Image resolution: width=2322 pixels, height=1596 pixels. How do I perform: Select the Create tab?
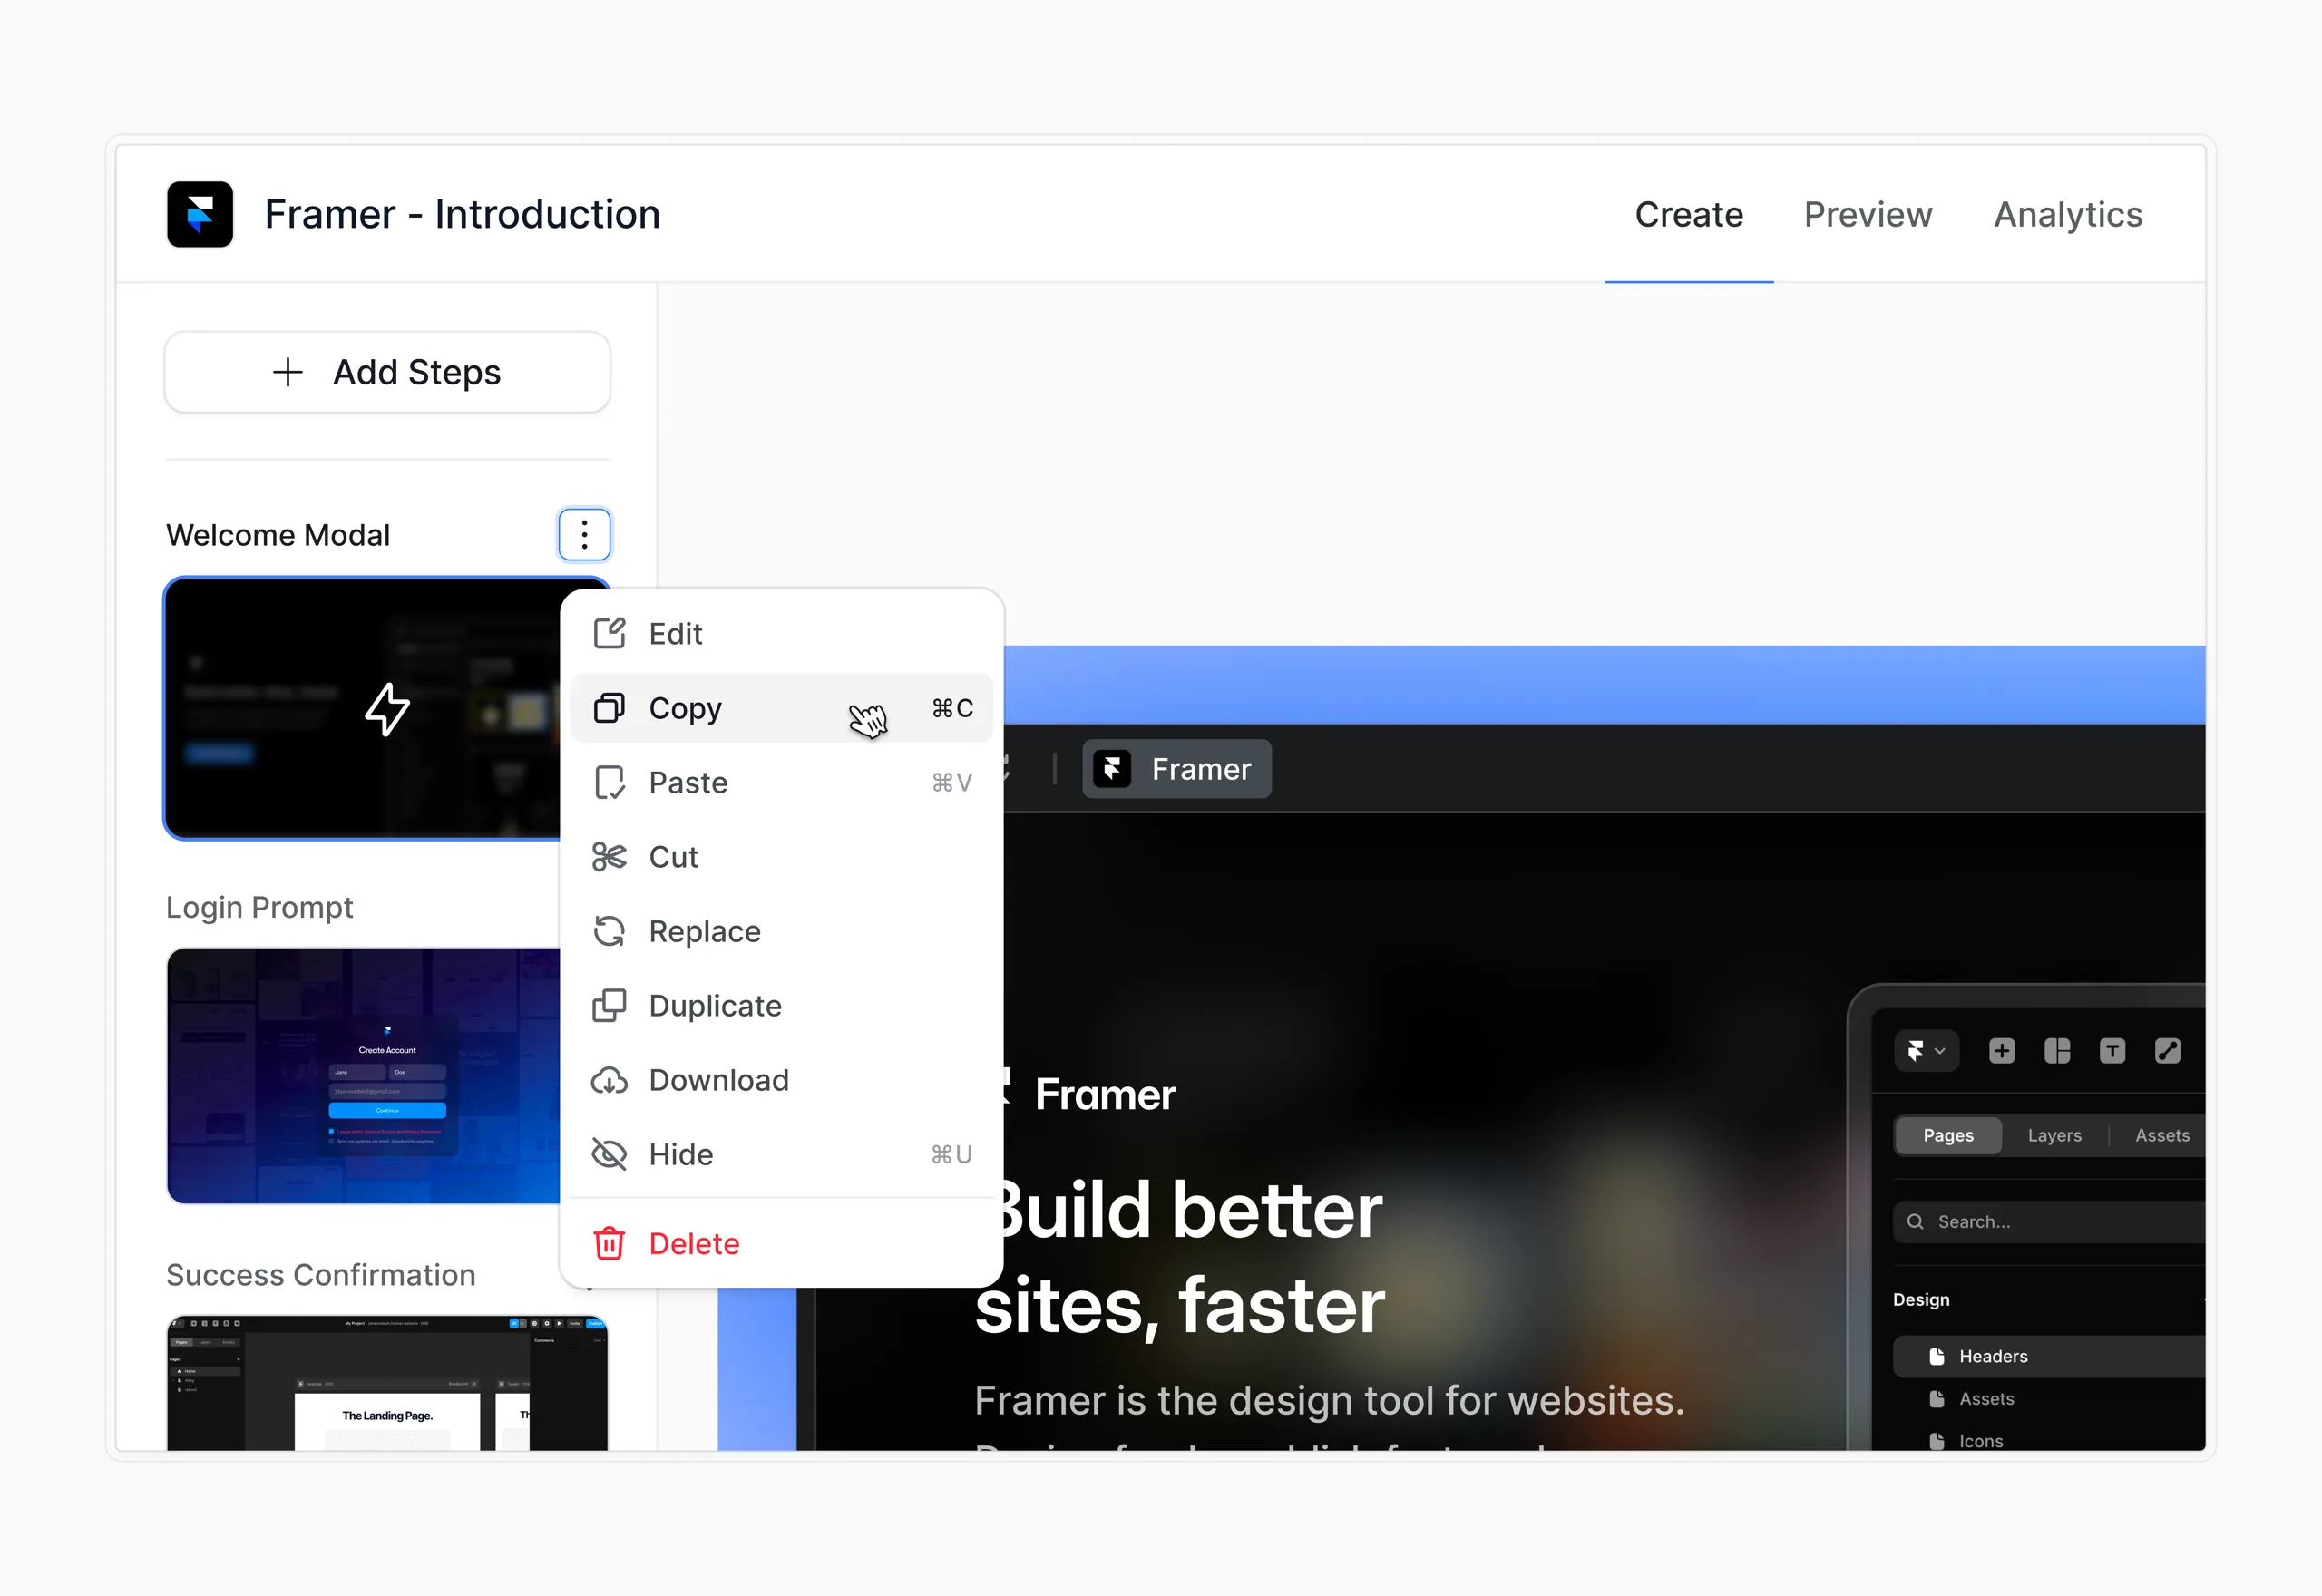point(1689,215)
